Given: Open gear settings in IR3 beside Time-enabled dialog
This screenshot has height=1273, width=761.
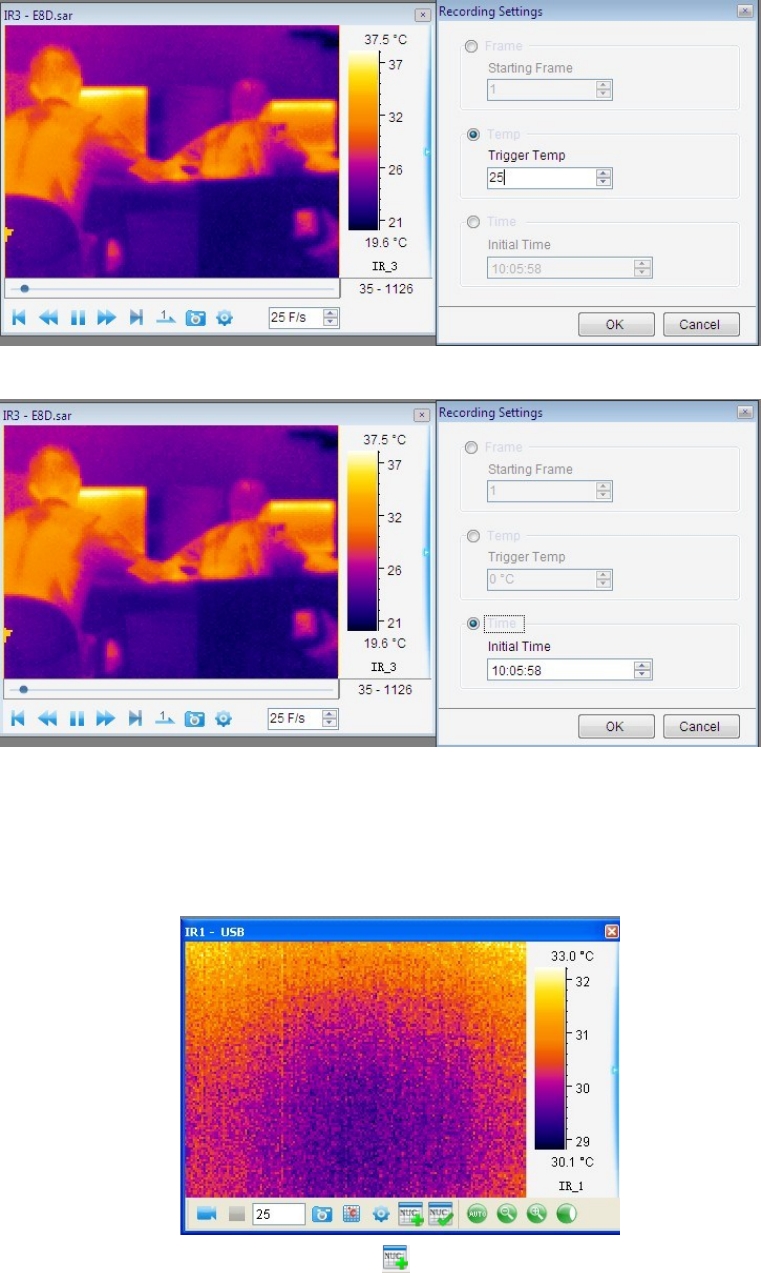Looking at the screenshot, I should coord(224,718).
